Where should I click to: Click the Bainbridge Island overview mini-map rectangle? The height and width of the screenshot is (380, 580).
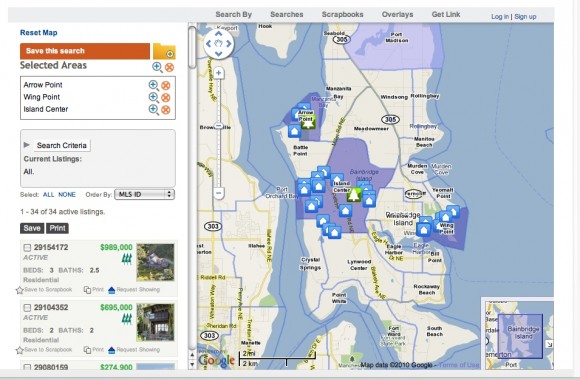click(x=520, y=336)
